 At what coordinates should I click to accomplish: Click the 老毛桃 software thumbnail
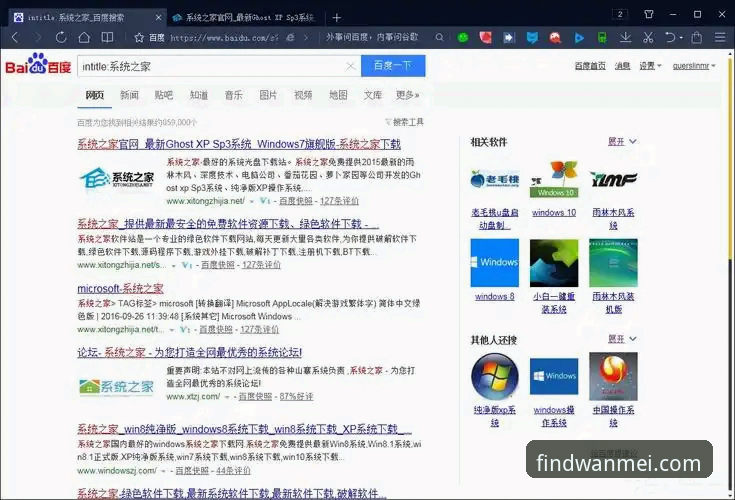pyautogui.click(x=495, y=179)
